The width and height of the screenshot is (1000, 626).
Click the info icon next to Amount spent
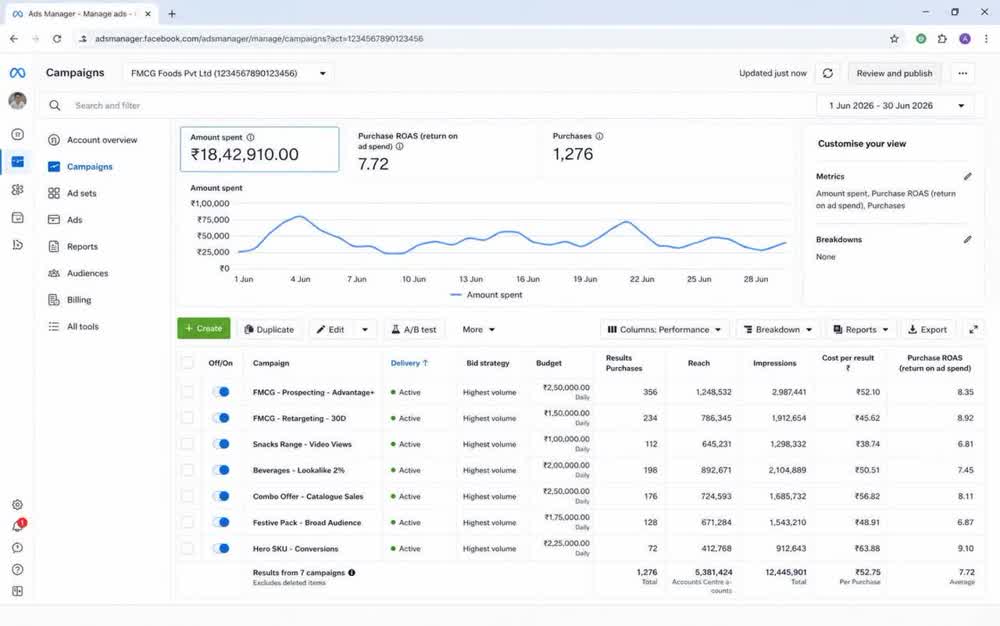tap(251, 137)
